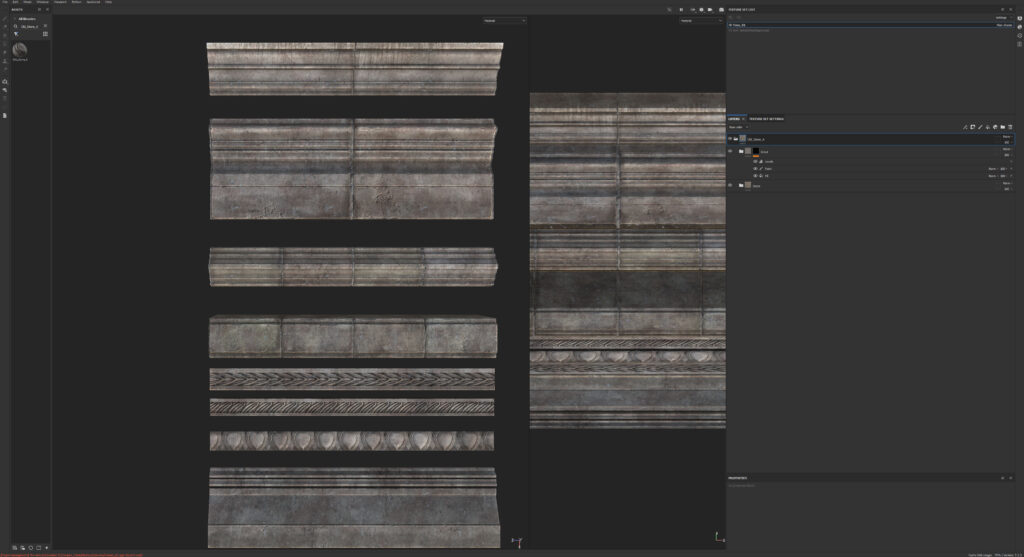Open the 2D viewport Material channel dropdown
Image resolution: width=1024 pixels, height=557 pixels.
pyautogui.click(x=701, y=21)
